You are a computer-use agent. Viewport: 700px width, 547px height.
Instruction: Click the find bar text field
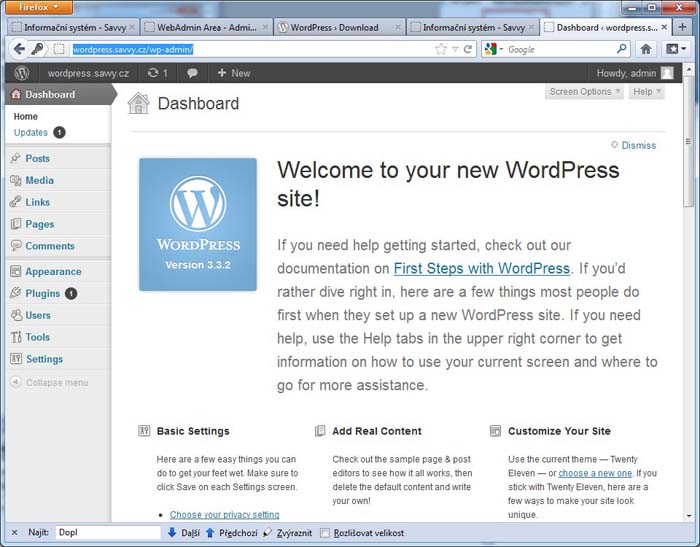[x=108, y=532]
